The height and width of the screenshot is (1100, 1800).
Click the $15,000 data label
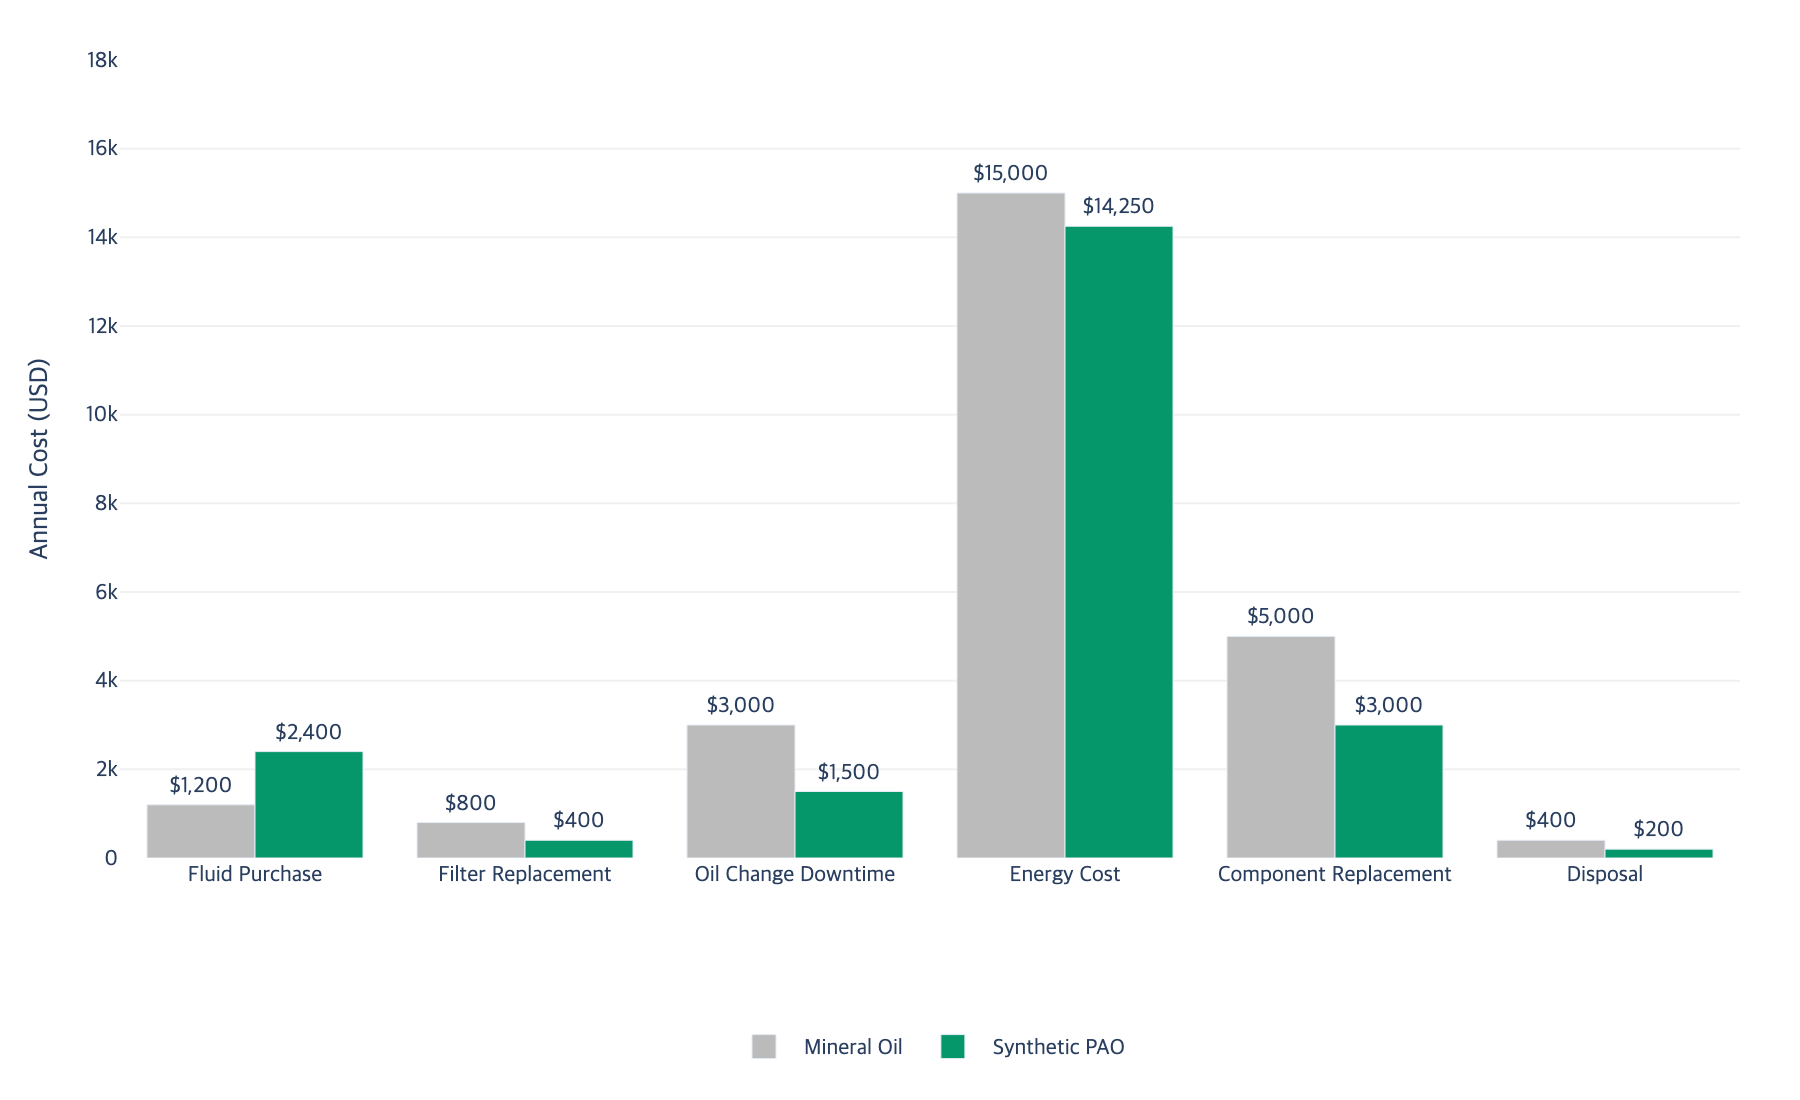click(1010, 173)
